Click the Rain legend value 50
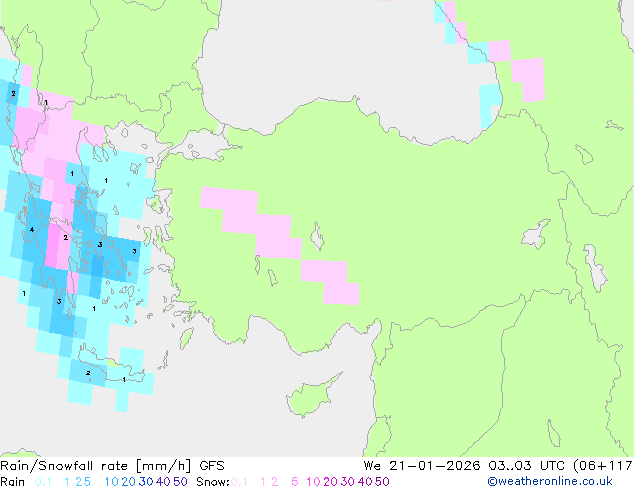This screenshot has width=634, height=490. (x=180, y=482)
